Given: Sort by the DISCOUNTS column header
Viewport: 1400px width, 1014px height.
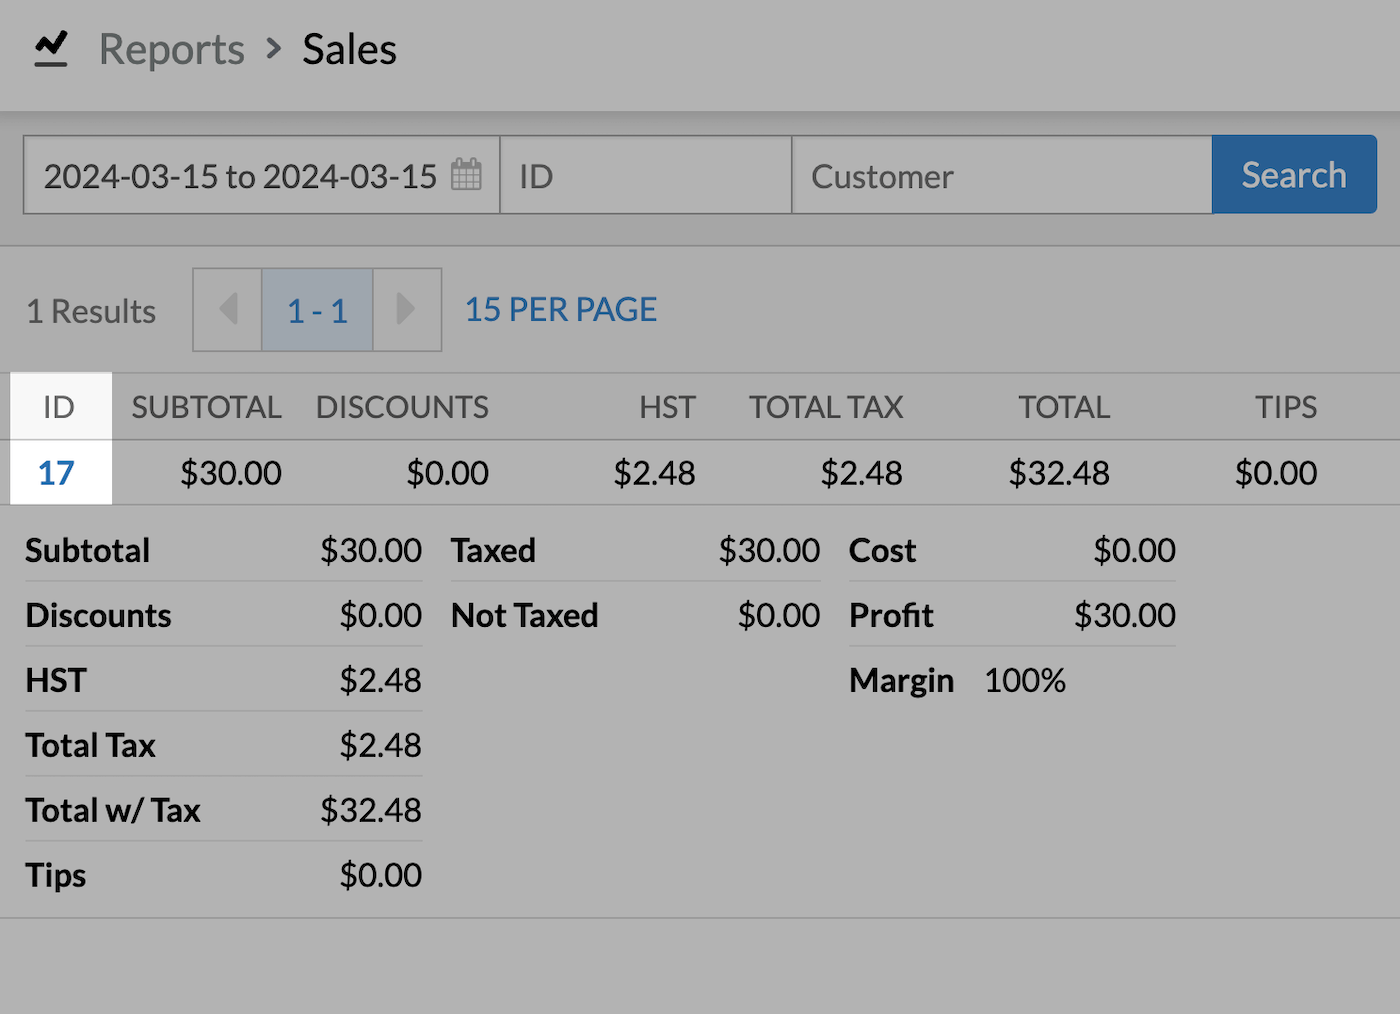Looking at the screenshot, I should click(x=402, y=406).
